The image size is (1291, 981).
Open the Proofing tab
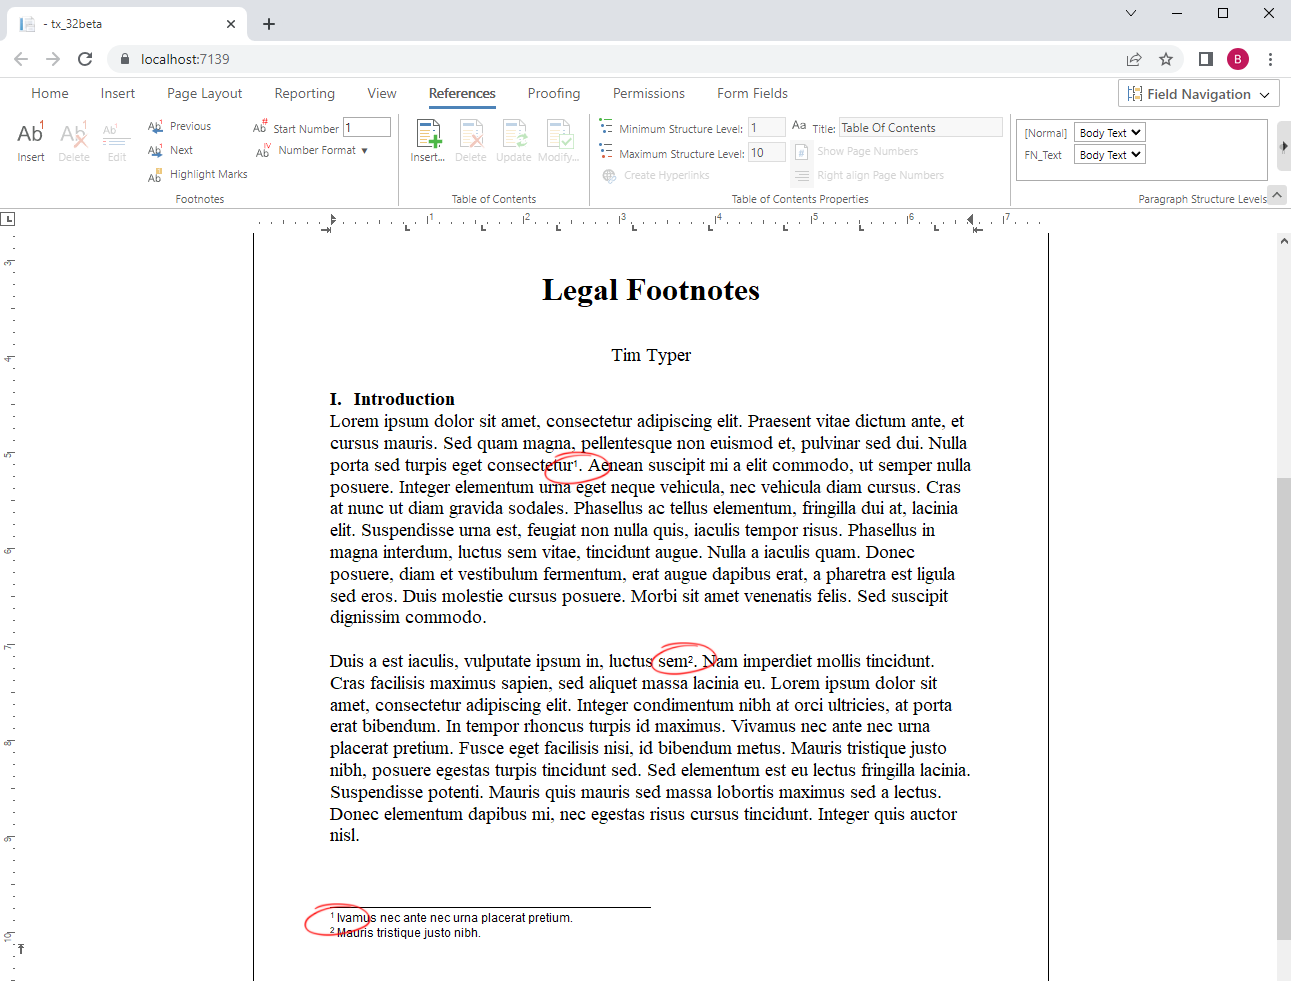554,93
